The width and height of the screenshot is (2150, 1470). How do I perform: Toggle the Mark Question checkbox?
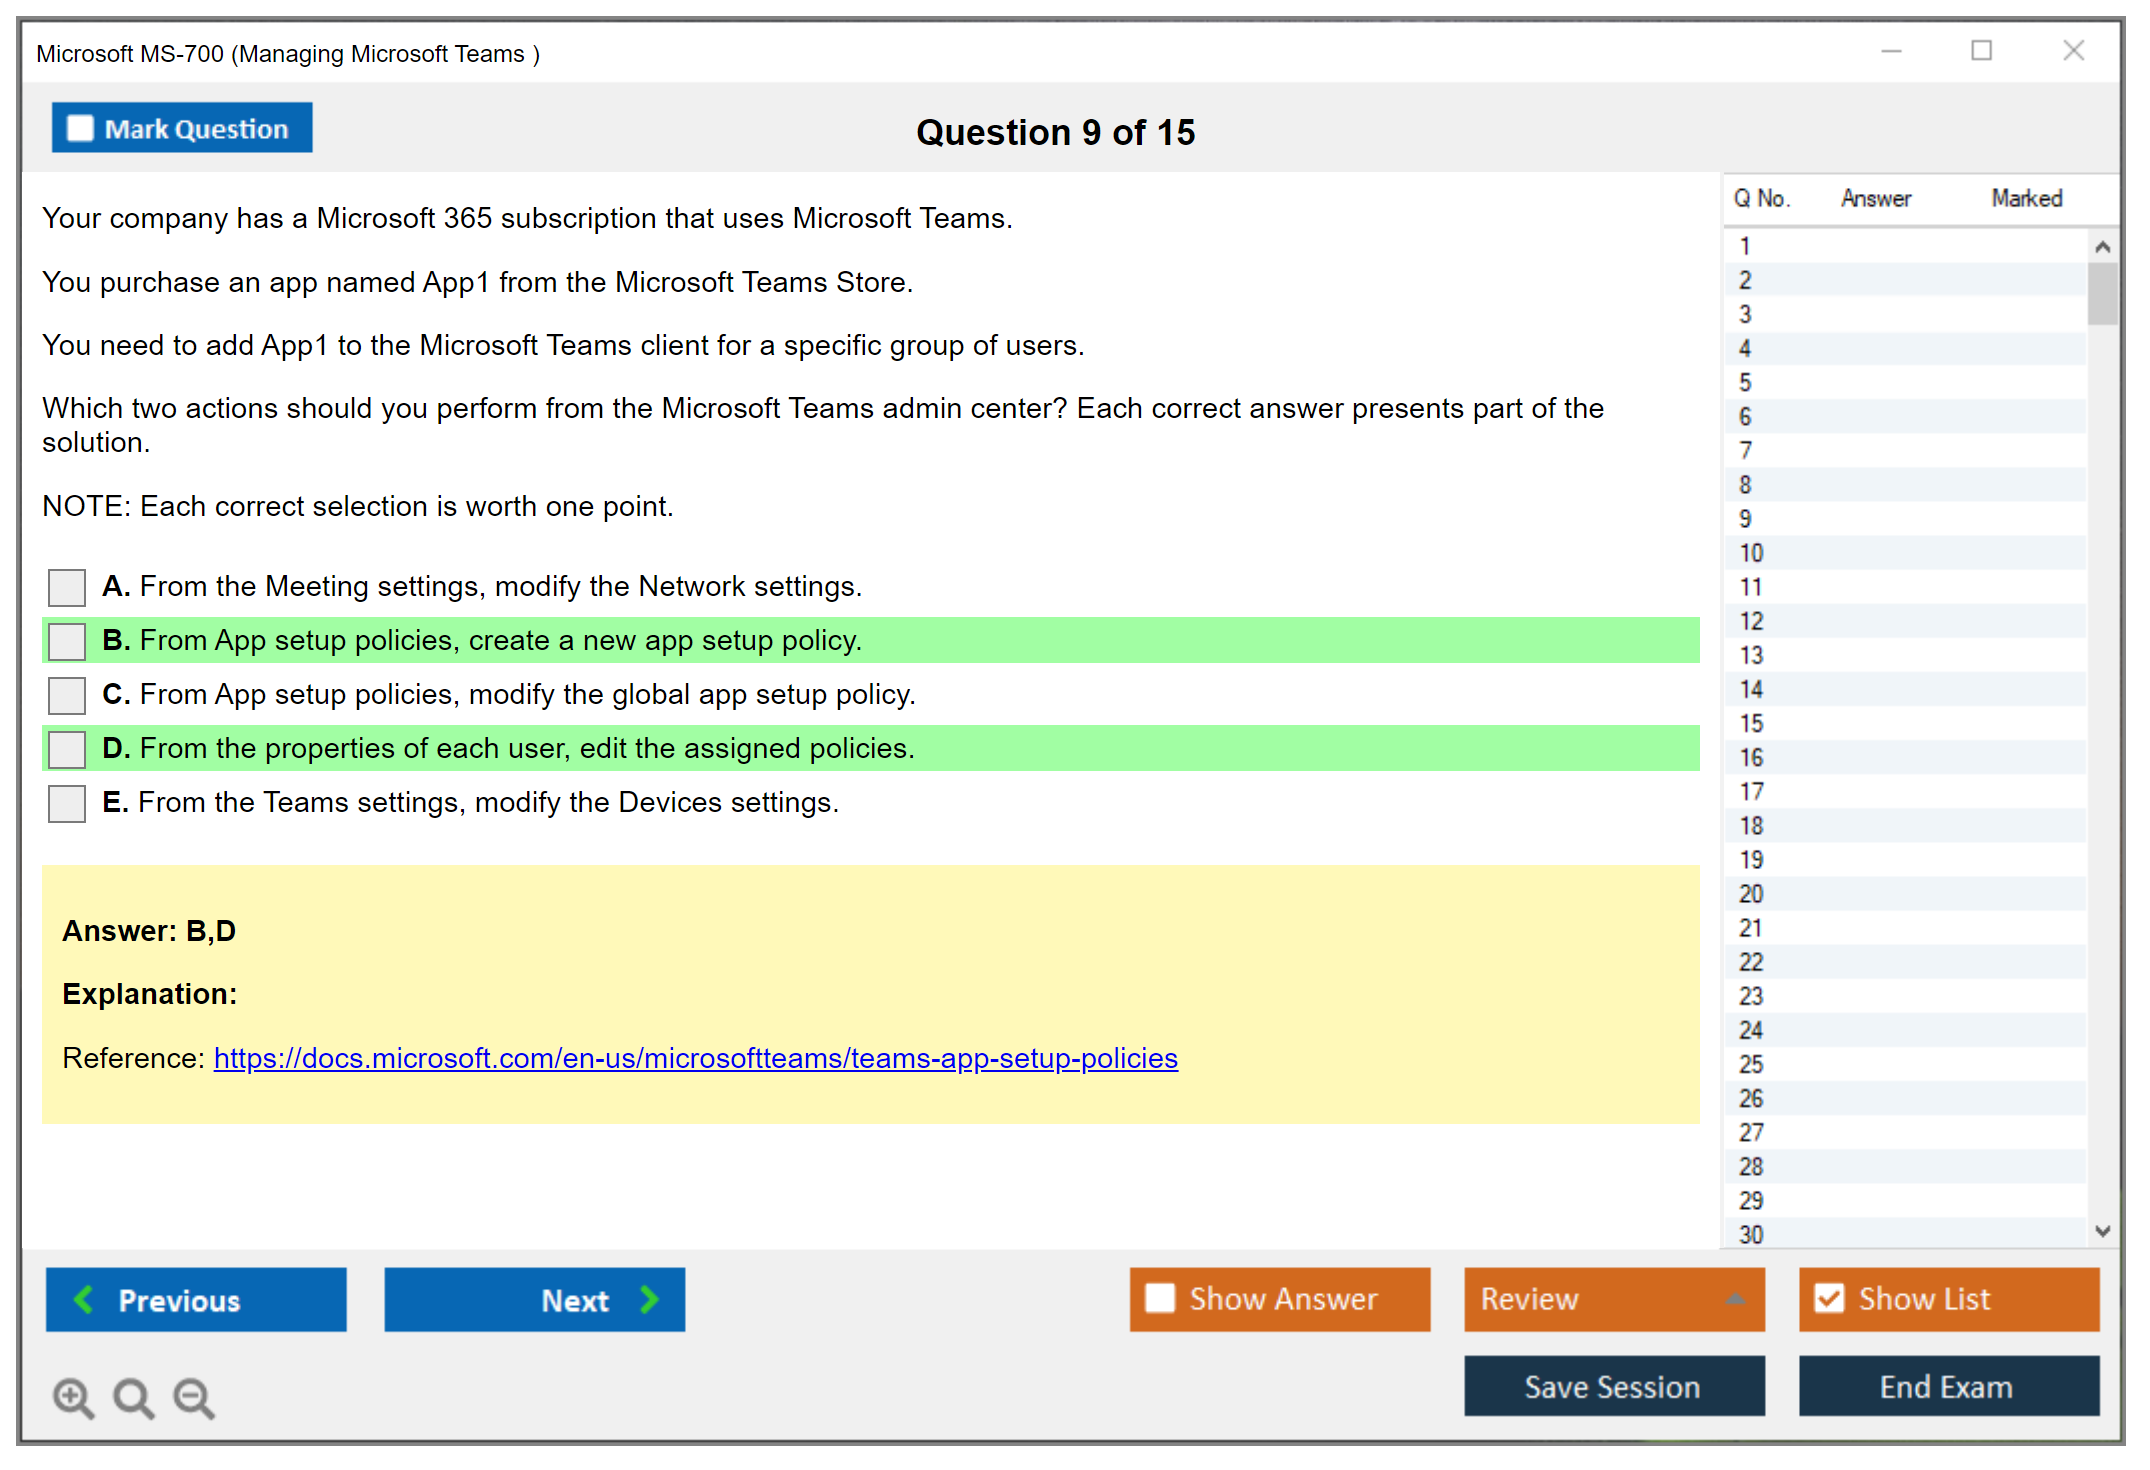pos(80,128)
